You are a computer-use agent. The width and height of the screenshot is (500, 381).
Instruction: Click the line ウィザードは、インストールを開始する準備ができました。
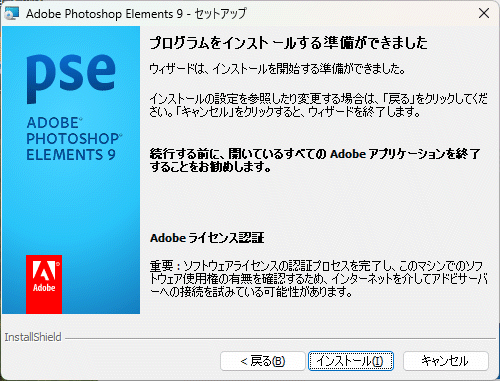coord(277,69)
